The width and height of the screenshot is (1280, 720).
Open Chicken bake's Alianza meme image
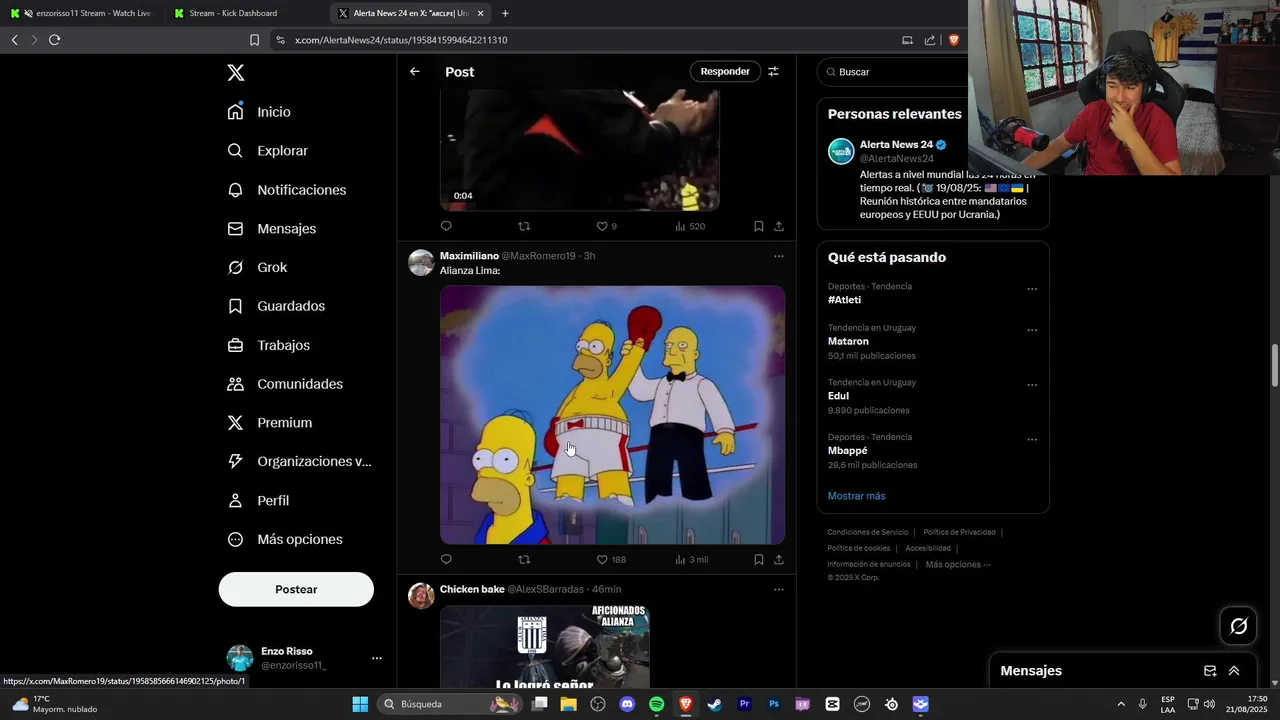pyautogui.click(x=545, y=648)
